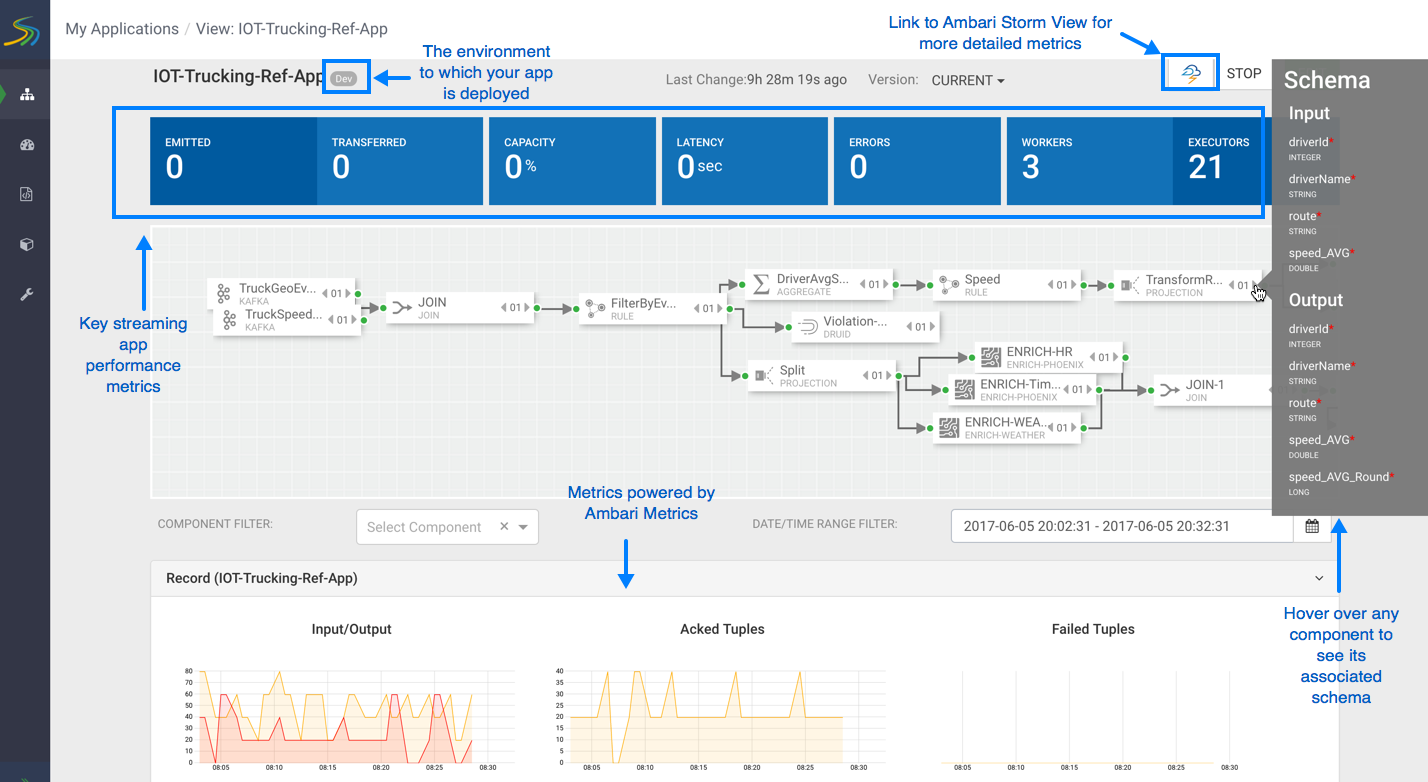Viewport: 1428px width, 782px height.
Task: Open the dashboard gauge icon in sidebar
Action: point(27,145)
